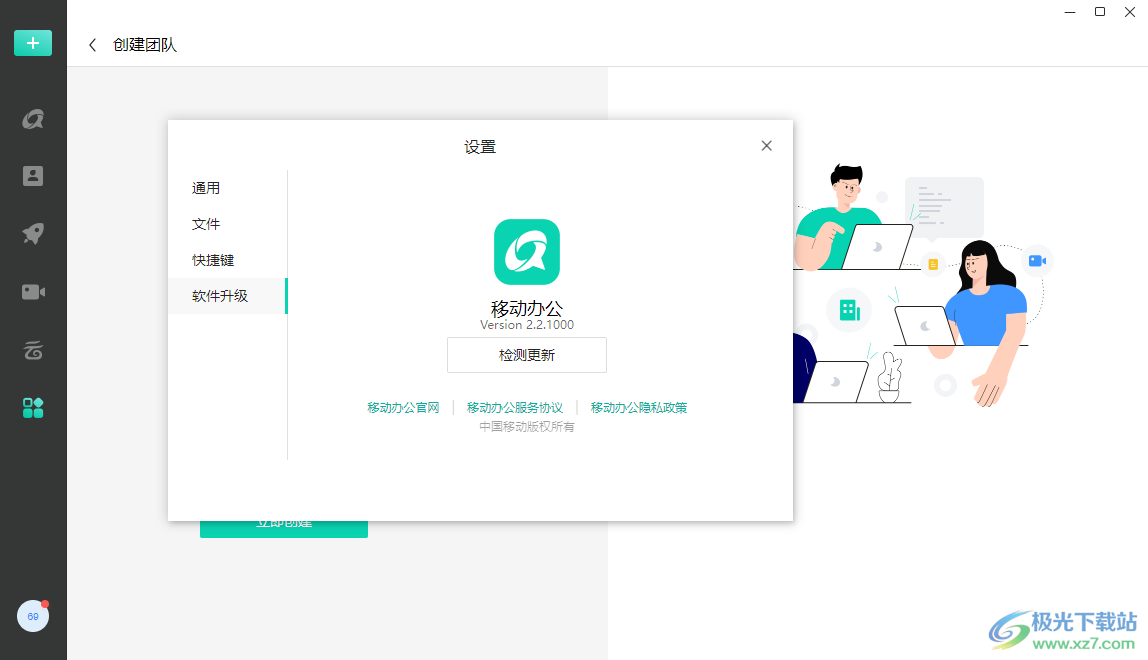1148x660 pixels.
Task: Click the 移动办公 app logo
Action: click(x=527, y=252)
